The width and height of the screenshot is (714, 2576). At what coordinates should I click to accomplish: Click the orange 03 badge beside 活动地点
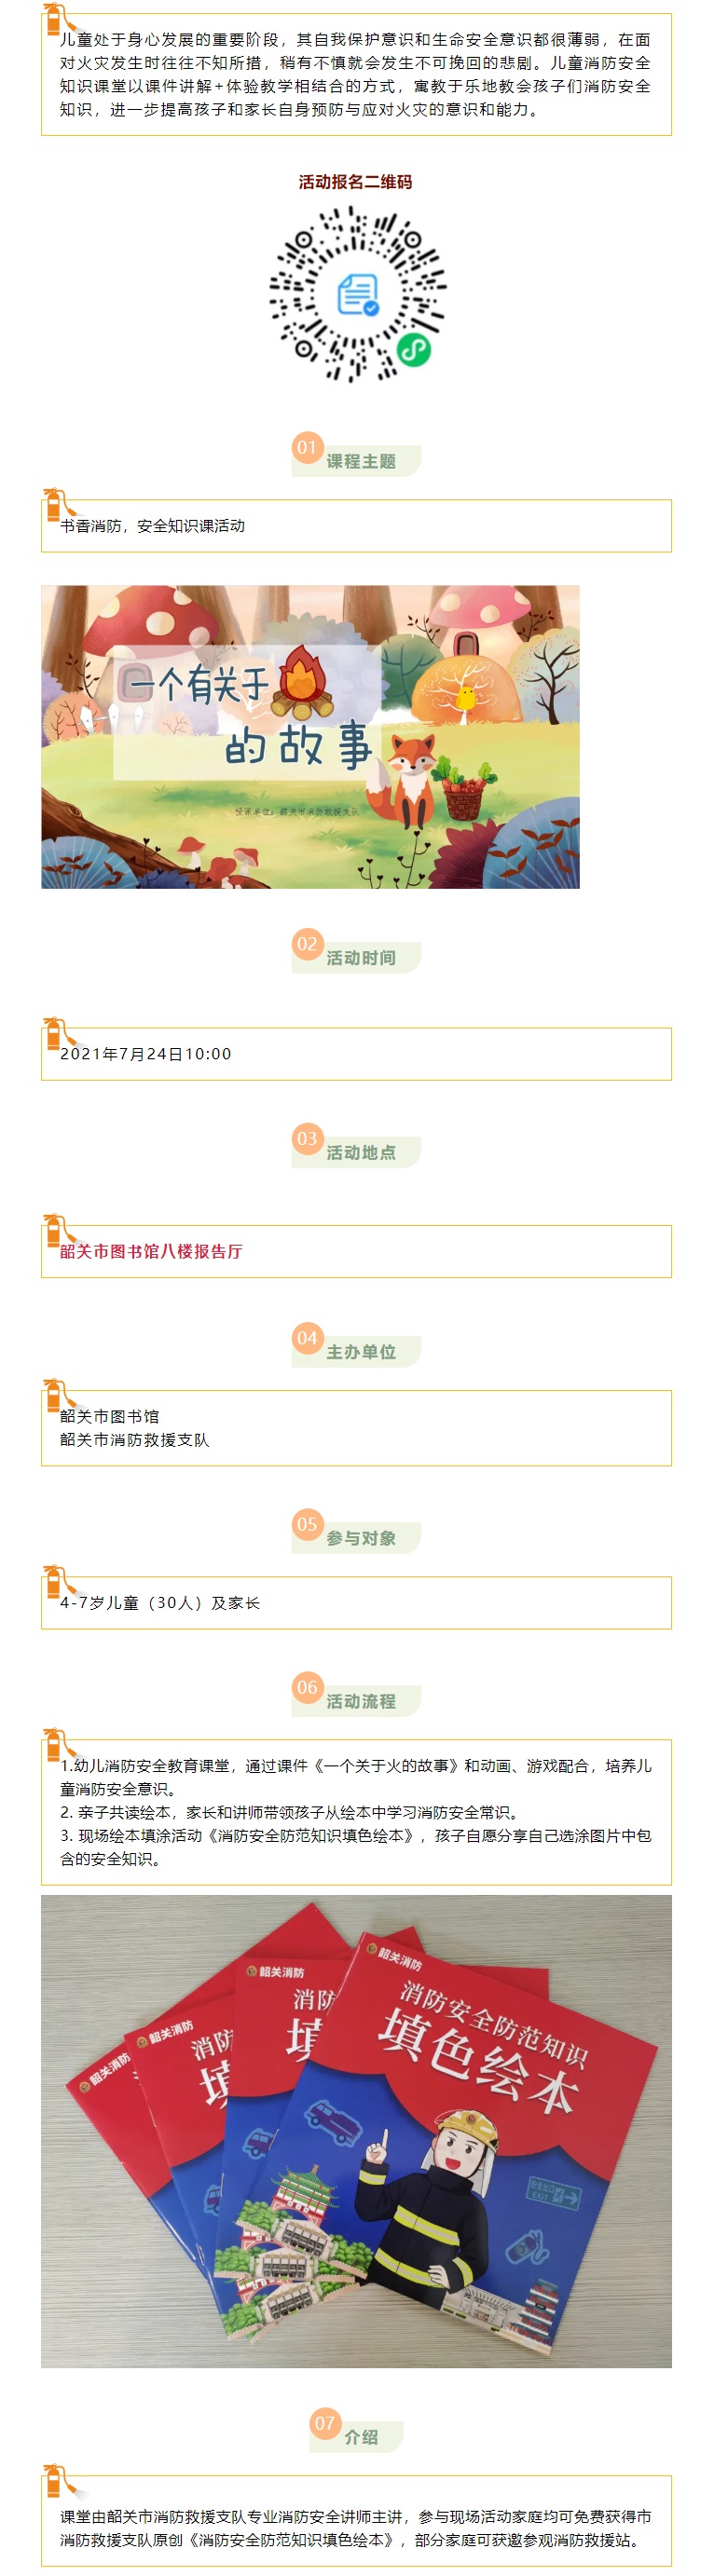307,1138
